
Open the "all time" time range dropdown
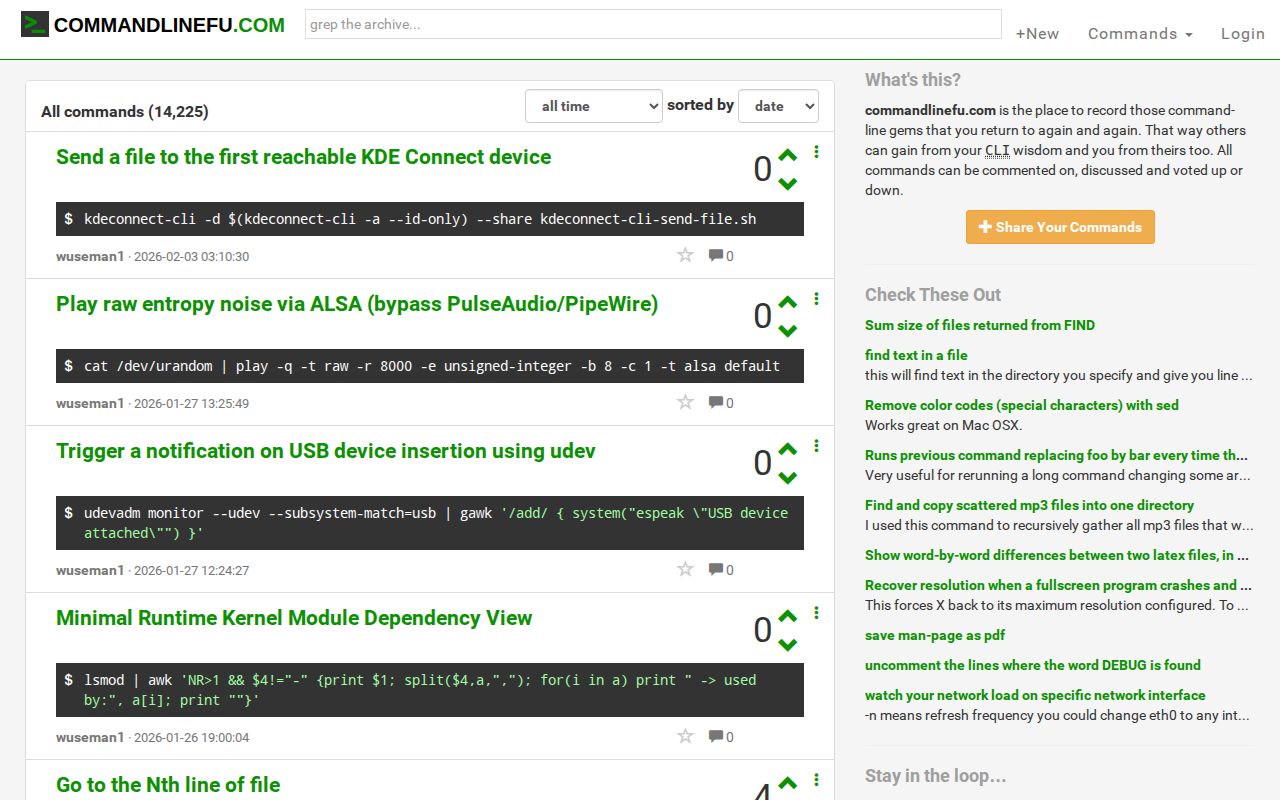pos(593,106)
